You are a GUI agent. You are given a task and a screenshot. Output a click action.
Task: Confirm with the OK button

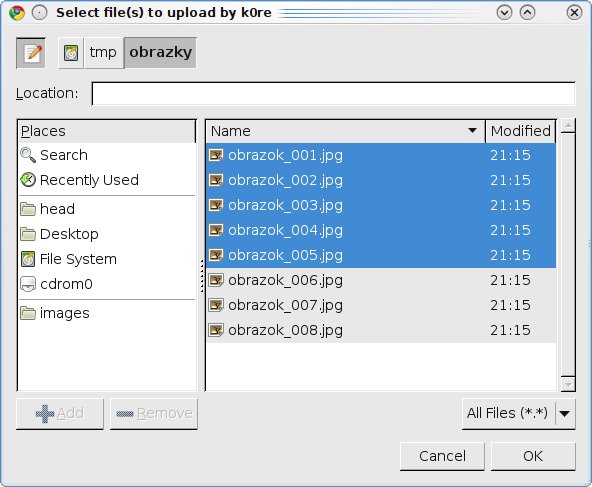(533, 456)
